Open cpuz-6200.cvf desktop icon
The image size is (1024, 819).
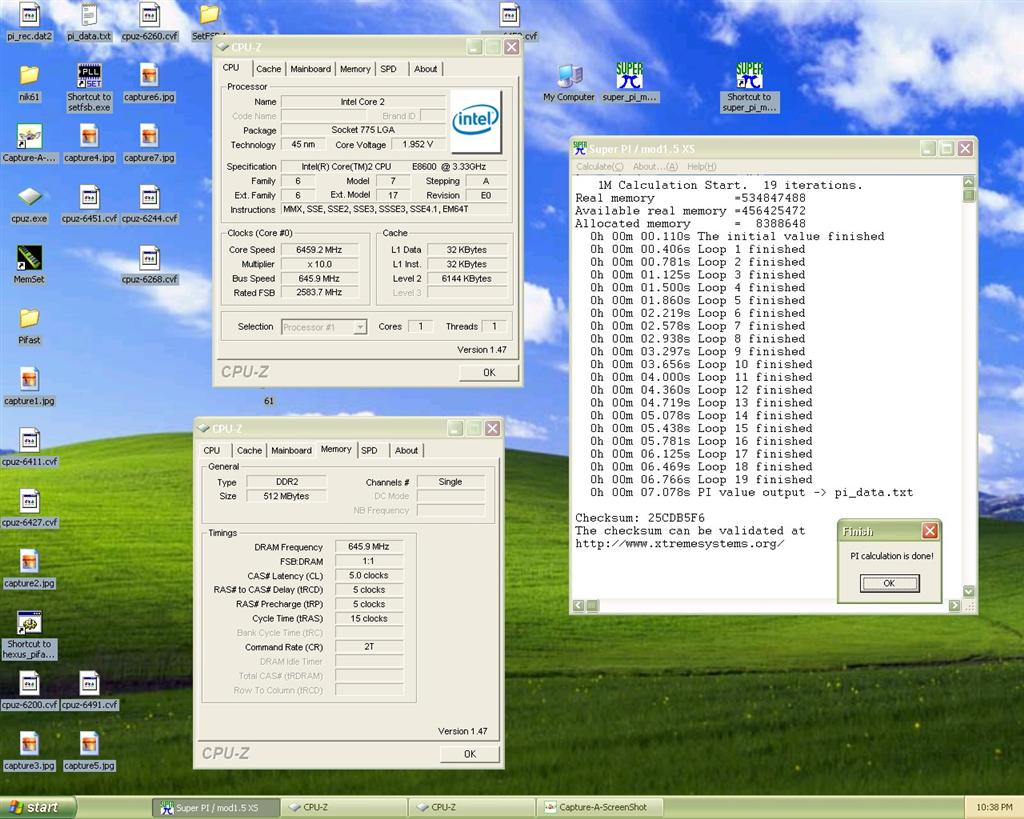click(x=29, y=690)
